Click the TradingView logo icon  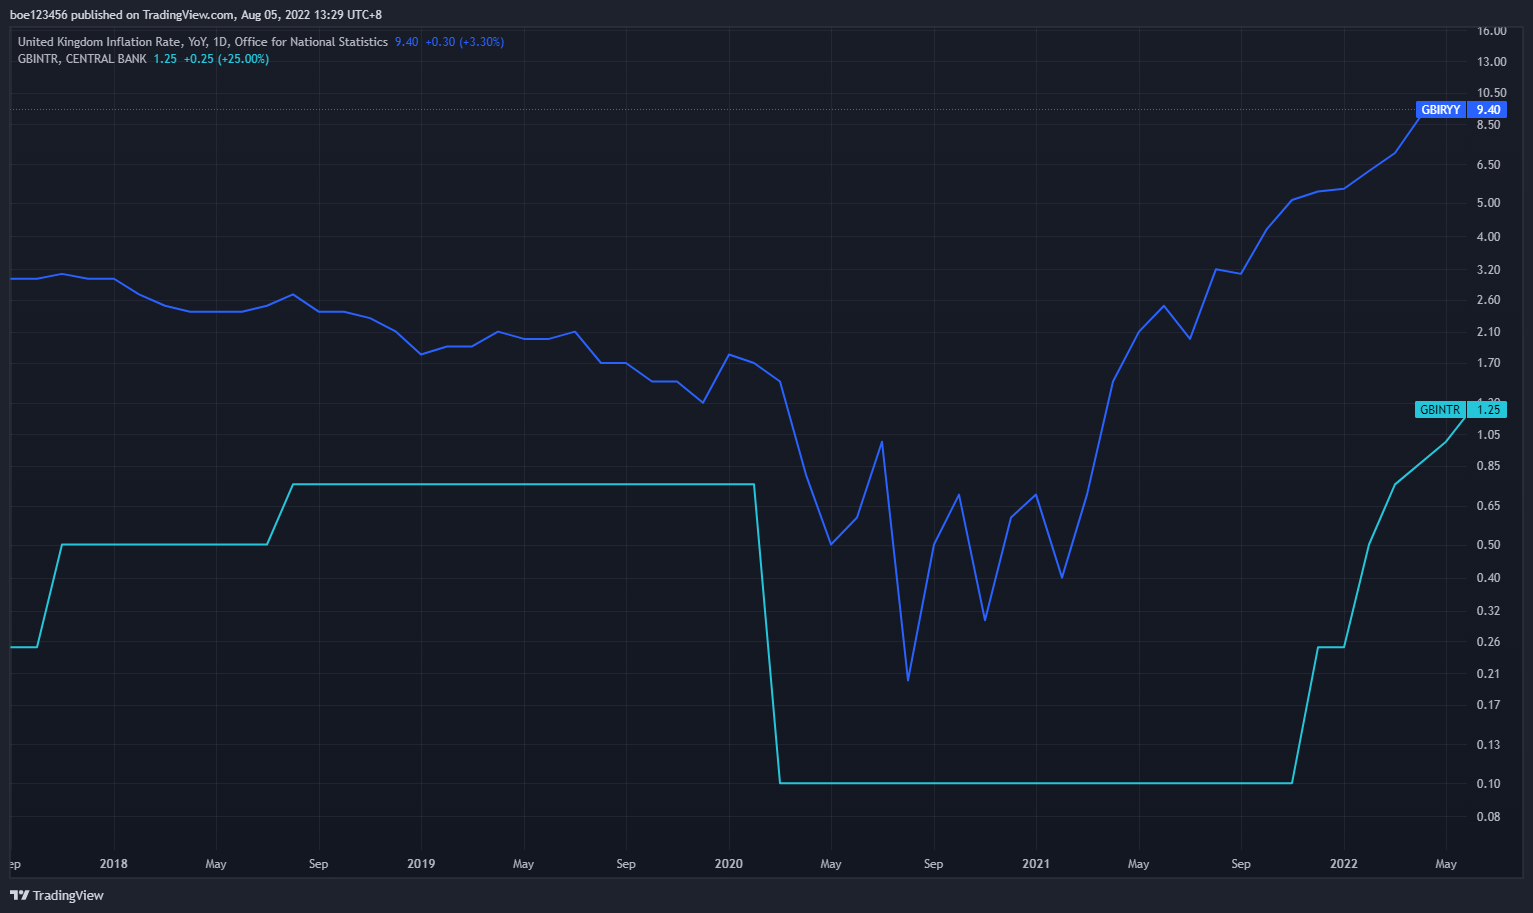click(18, 895)
